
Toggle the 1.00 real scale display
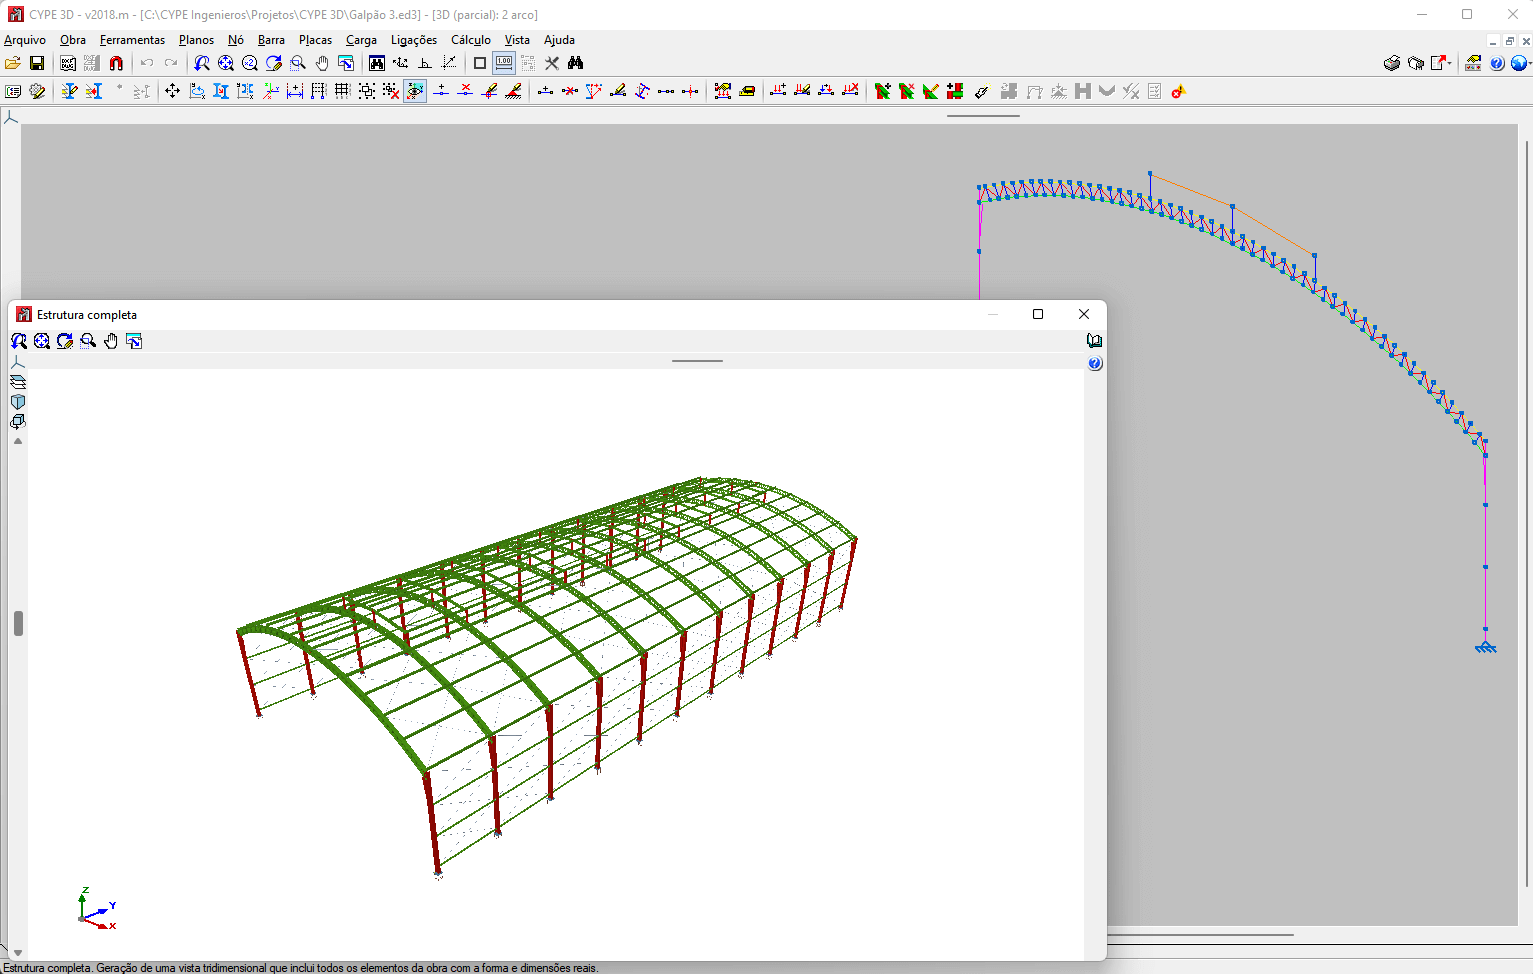coord(503,63)
